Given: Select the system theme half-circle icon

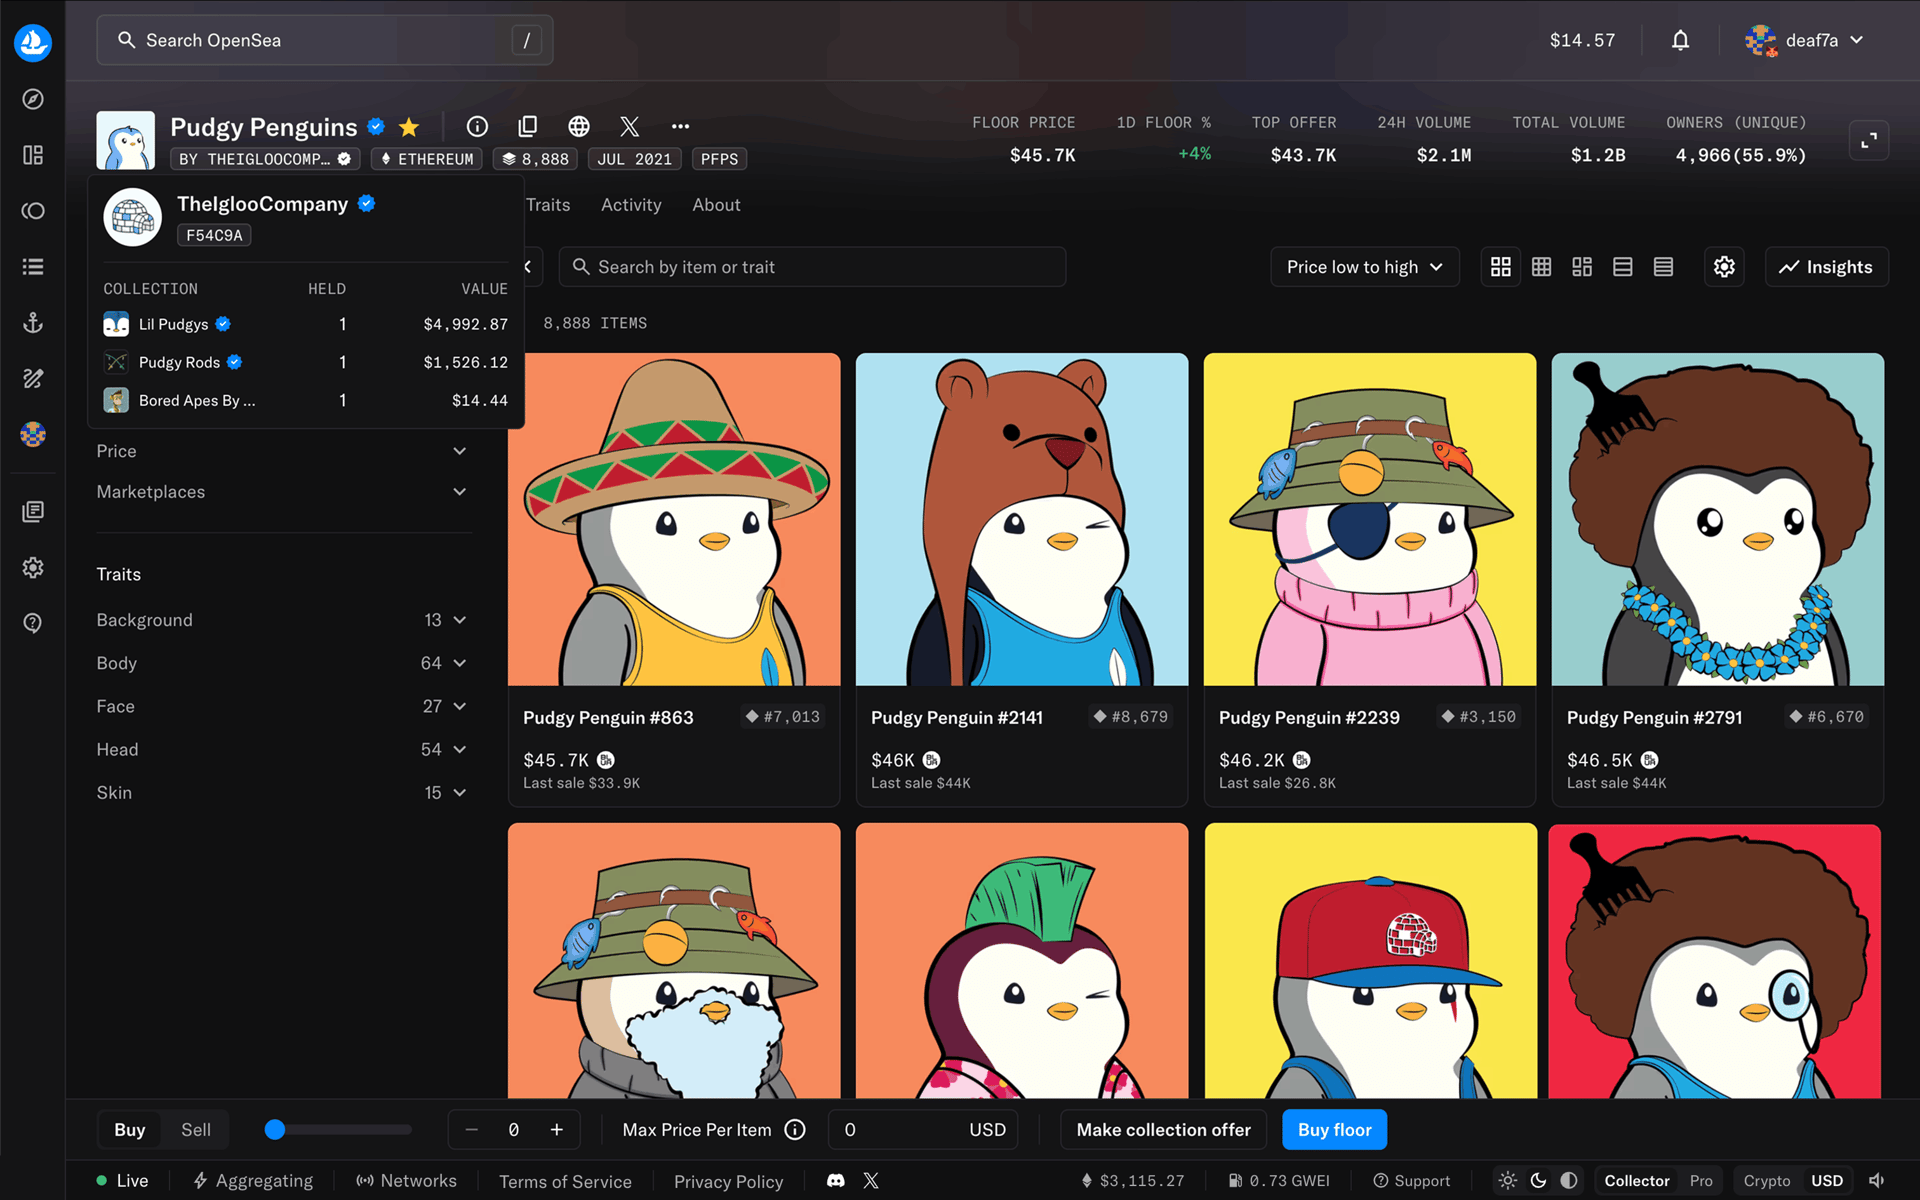Looking at the screenshot, I should (x=1569, y=1181).
